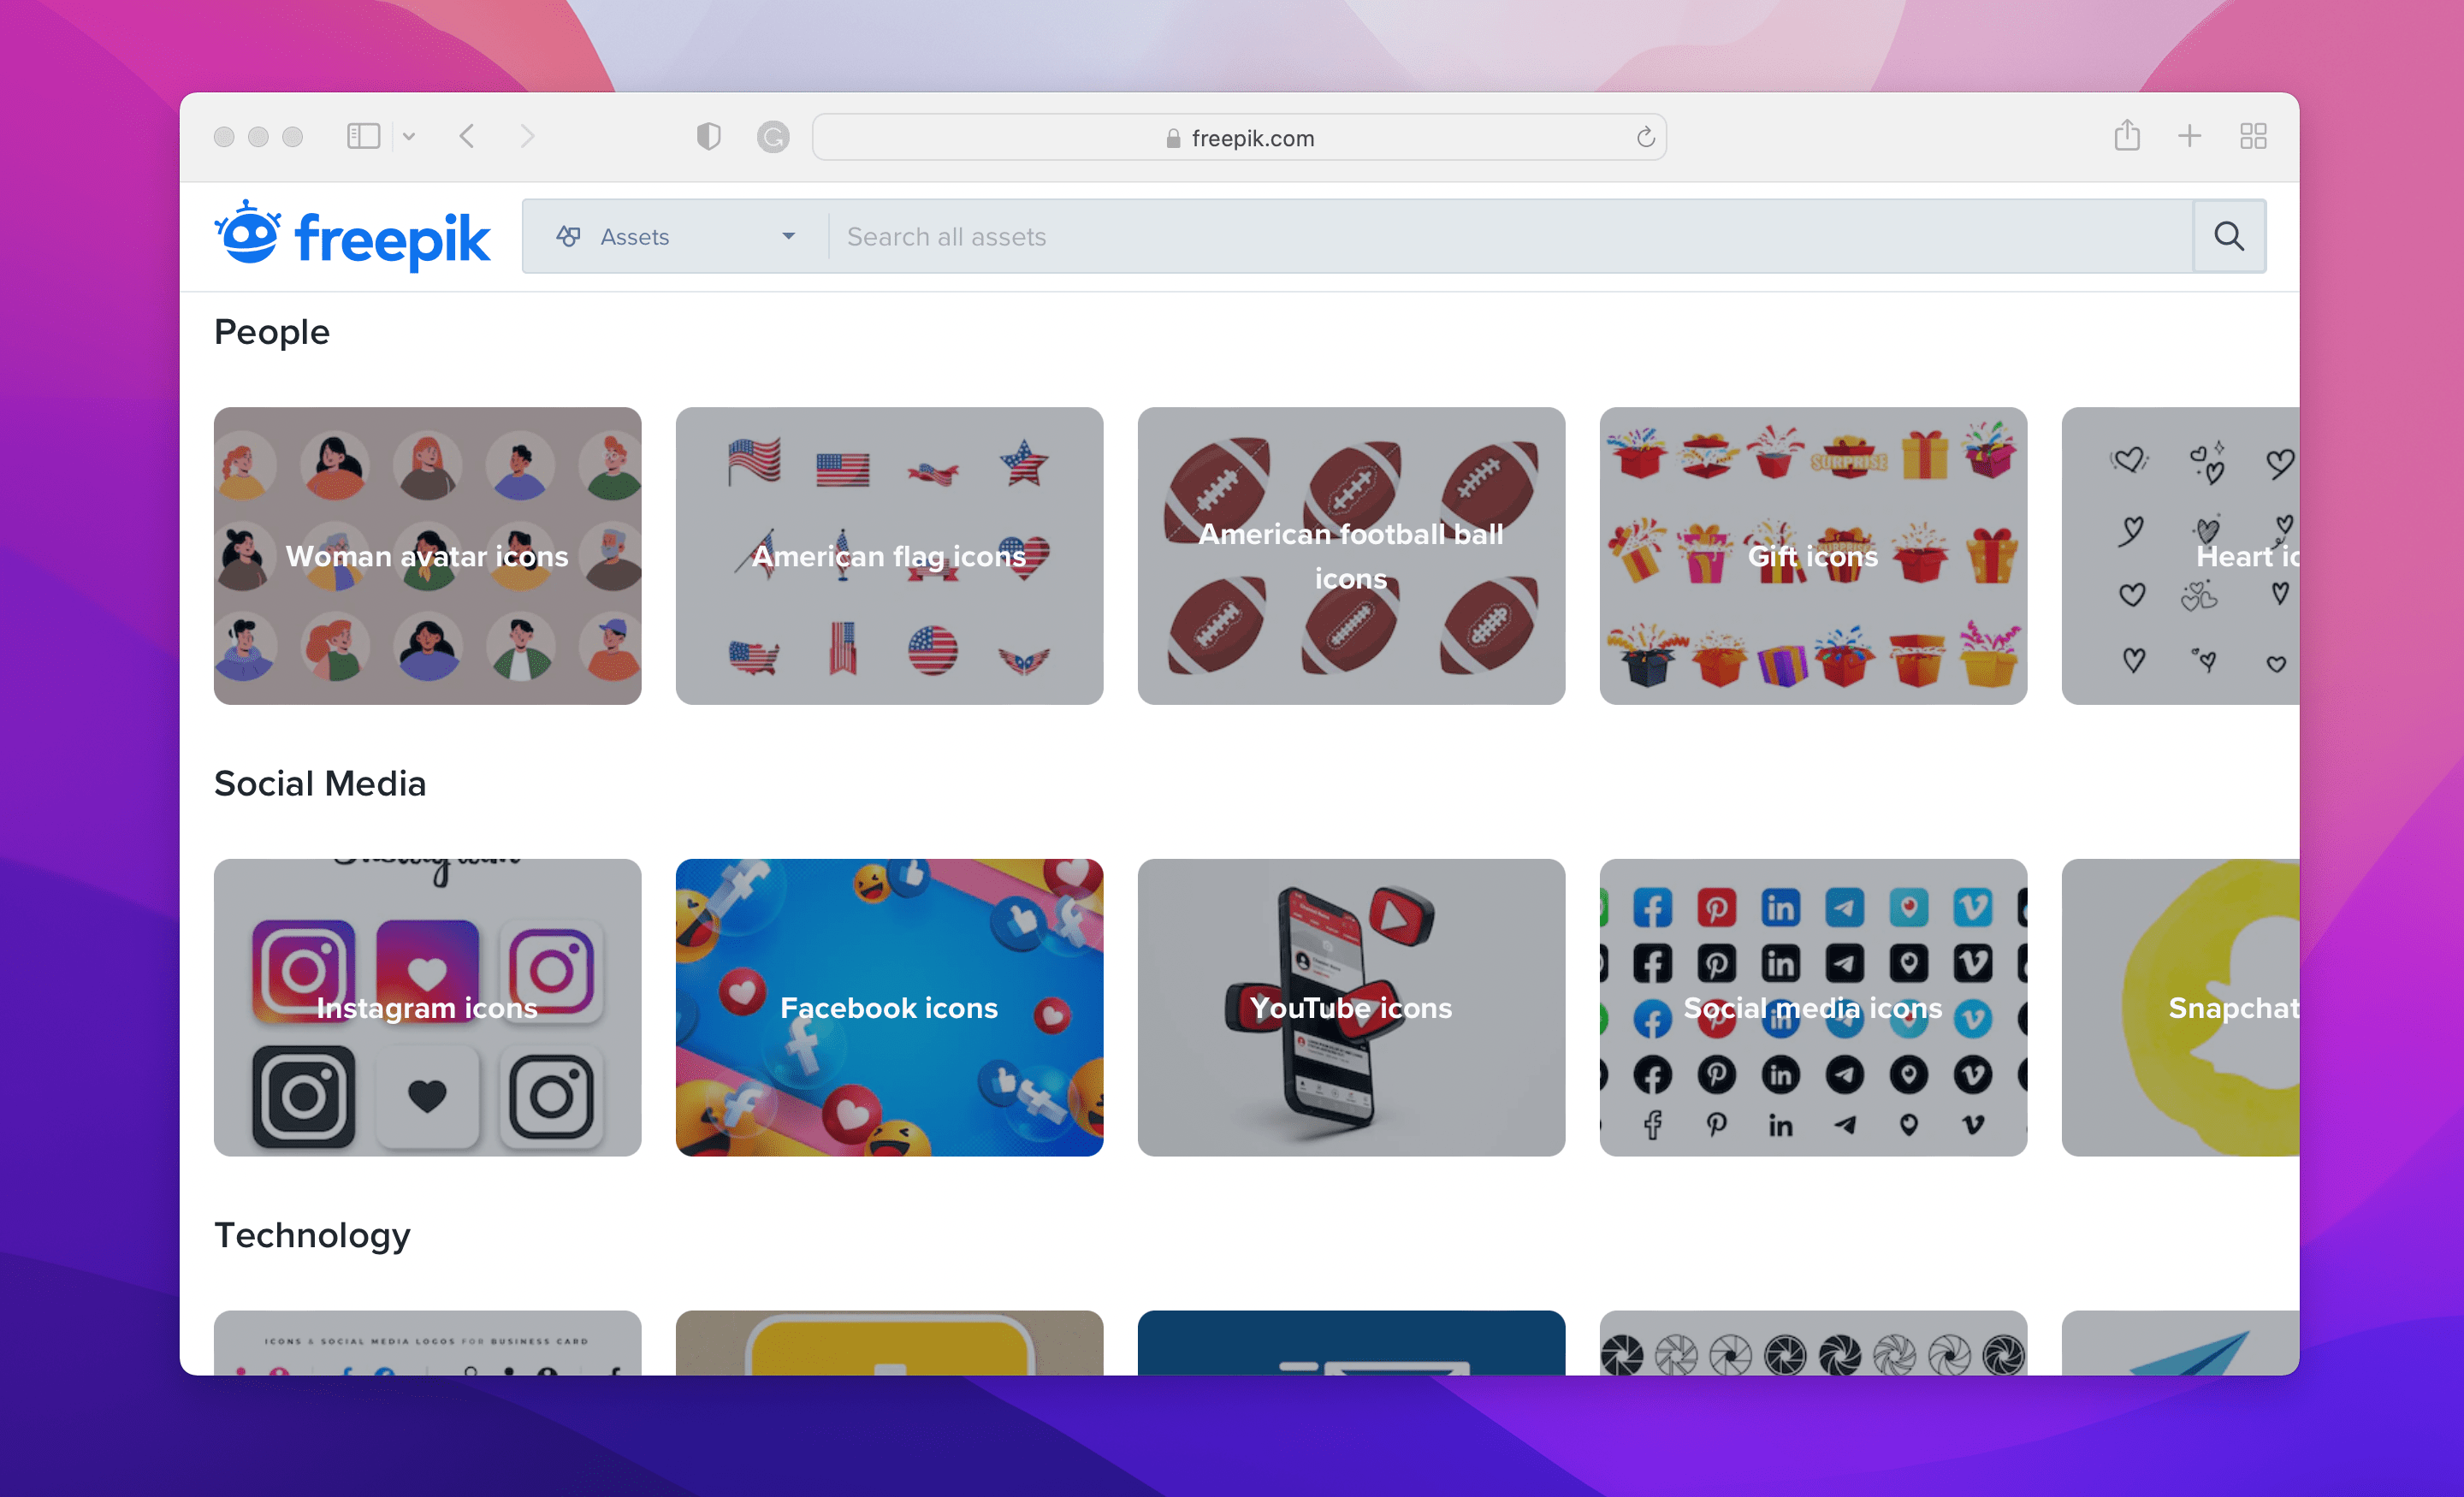
Task: Open a new tab with plus icon
Action: 2189,136
